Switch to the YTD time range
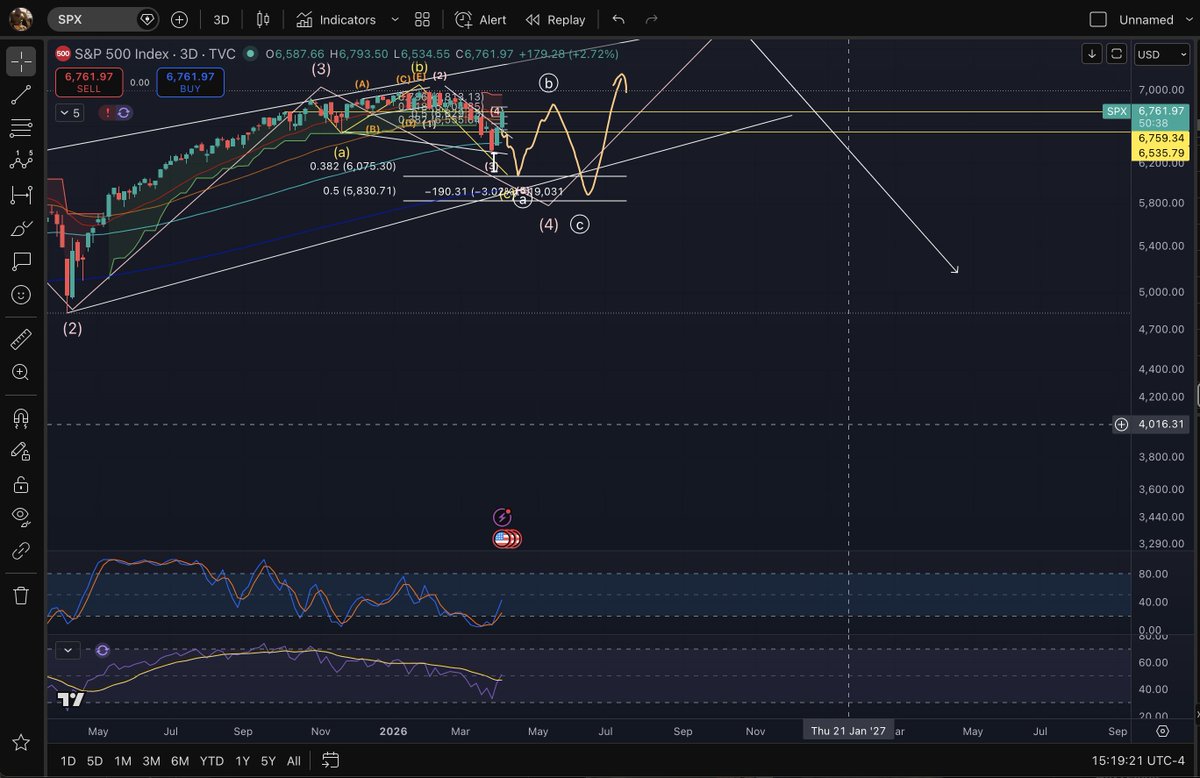Screen dimensions: 1200x778 [x=211, y=761]
